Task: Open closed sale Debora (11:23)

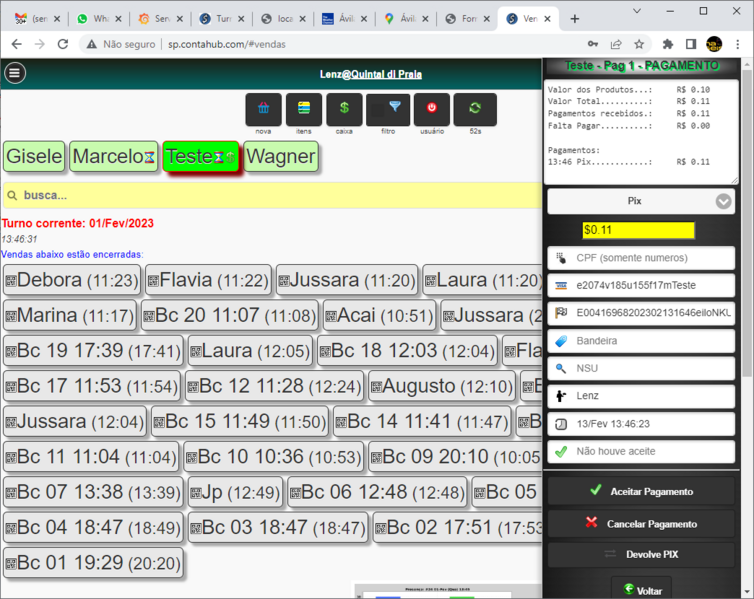Action: click(72, 280)
